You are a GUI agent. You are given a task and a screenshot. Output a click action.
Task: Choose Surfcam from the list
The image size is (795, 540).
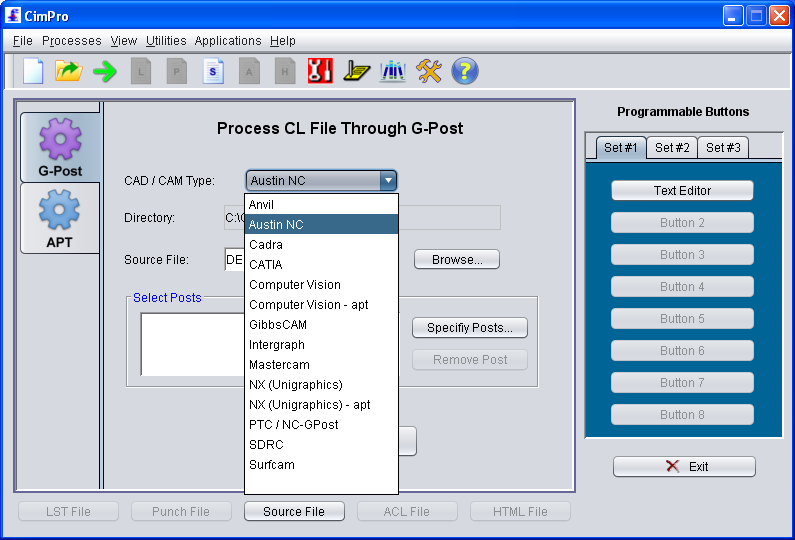click(321, 464)
